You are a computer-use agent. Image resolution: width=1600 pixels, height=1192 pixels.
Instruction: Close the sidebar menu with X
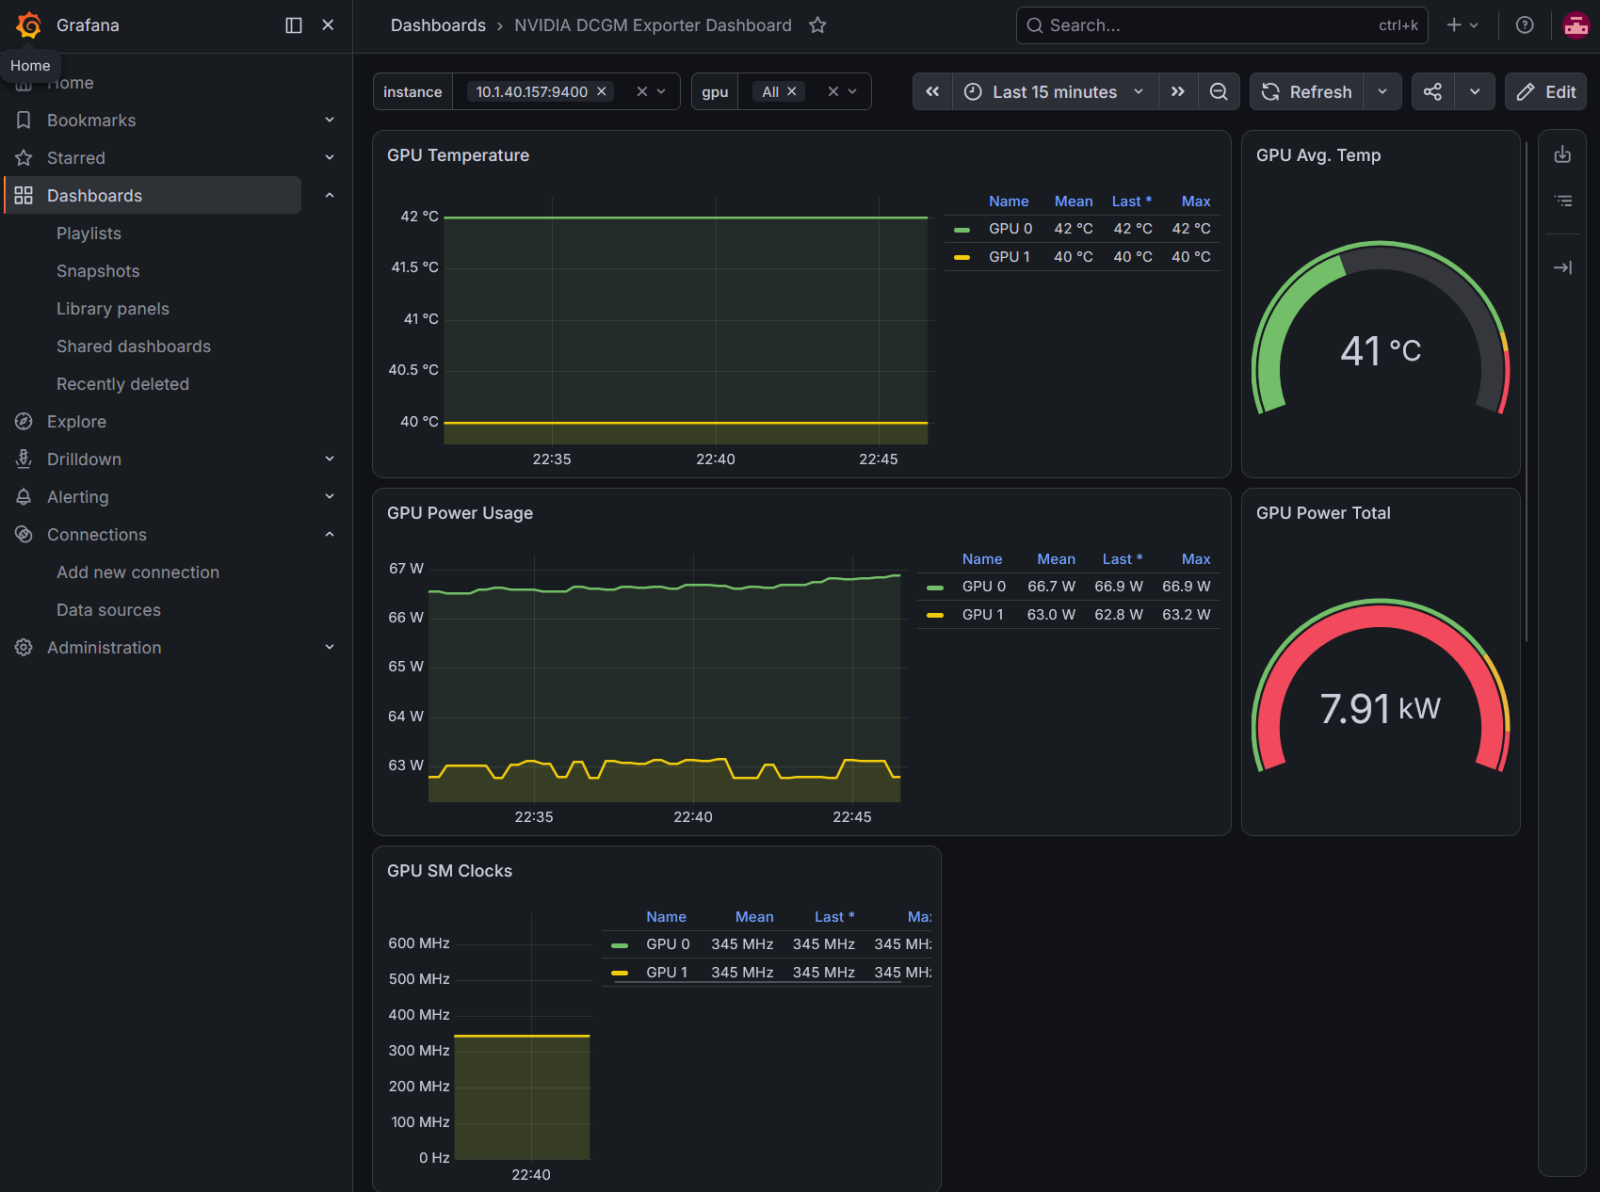coord(328,25)
